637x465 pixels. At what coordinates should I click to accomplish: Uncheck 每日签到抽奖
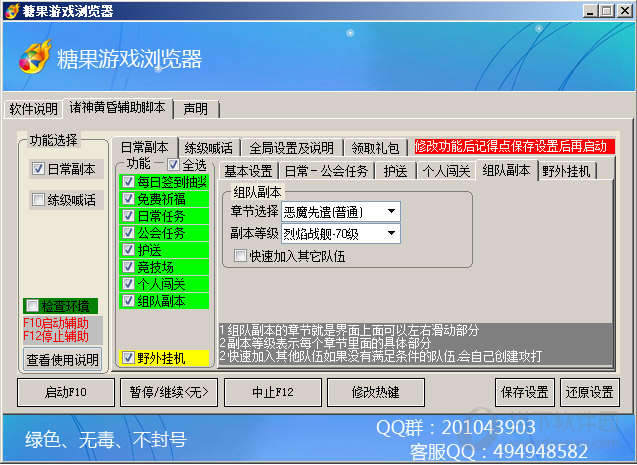pyautogui.click(x=128, y=182)
